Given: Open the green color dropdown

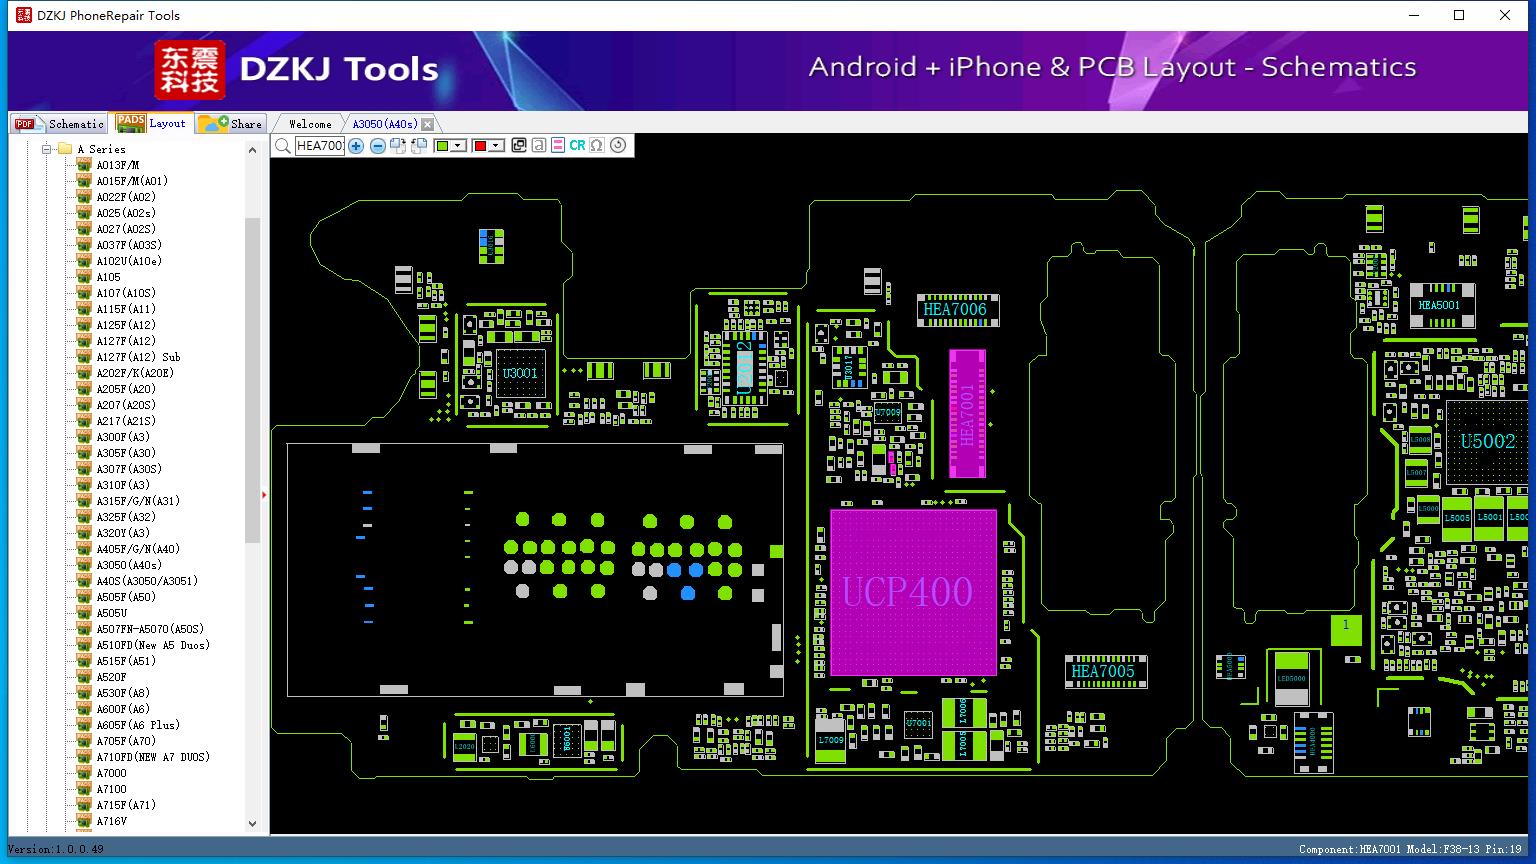Looking at the screenshot, I should [x=459, y=146].
